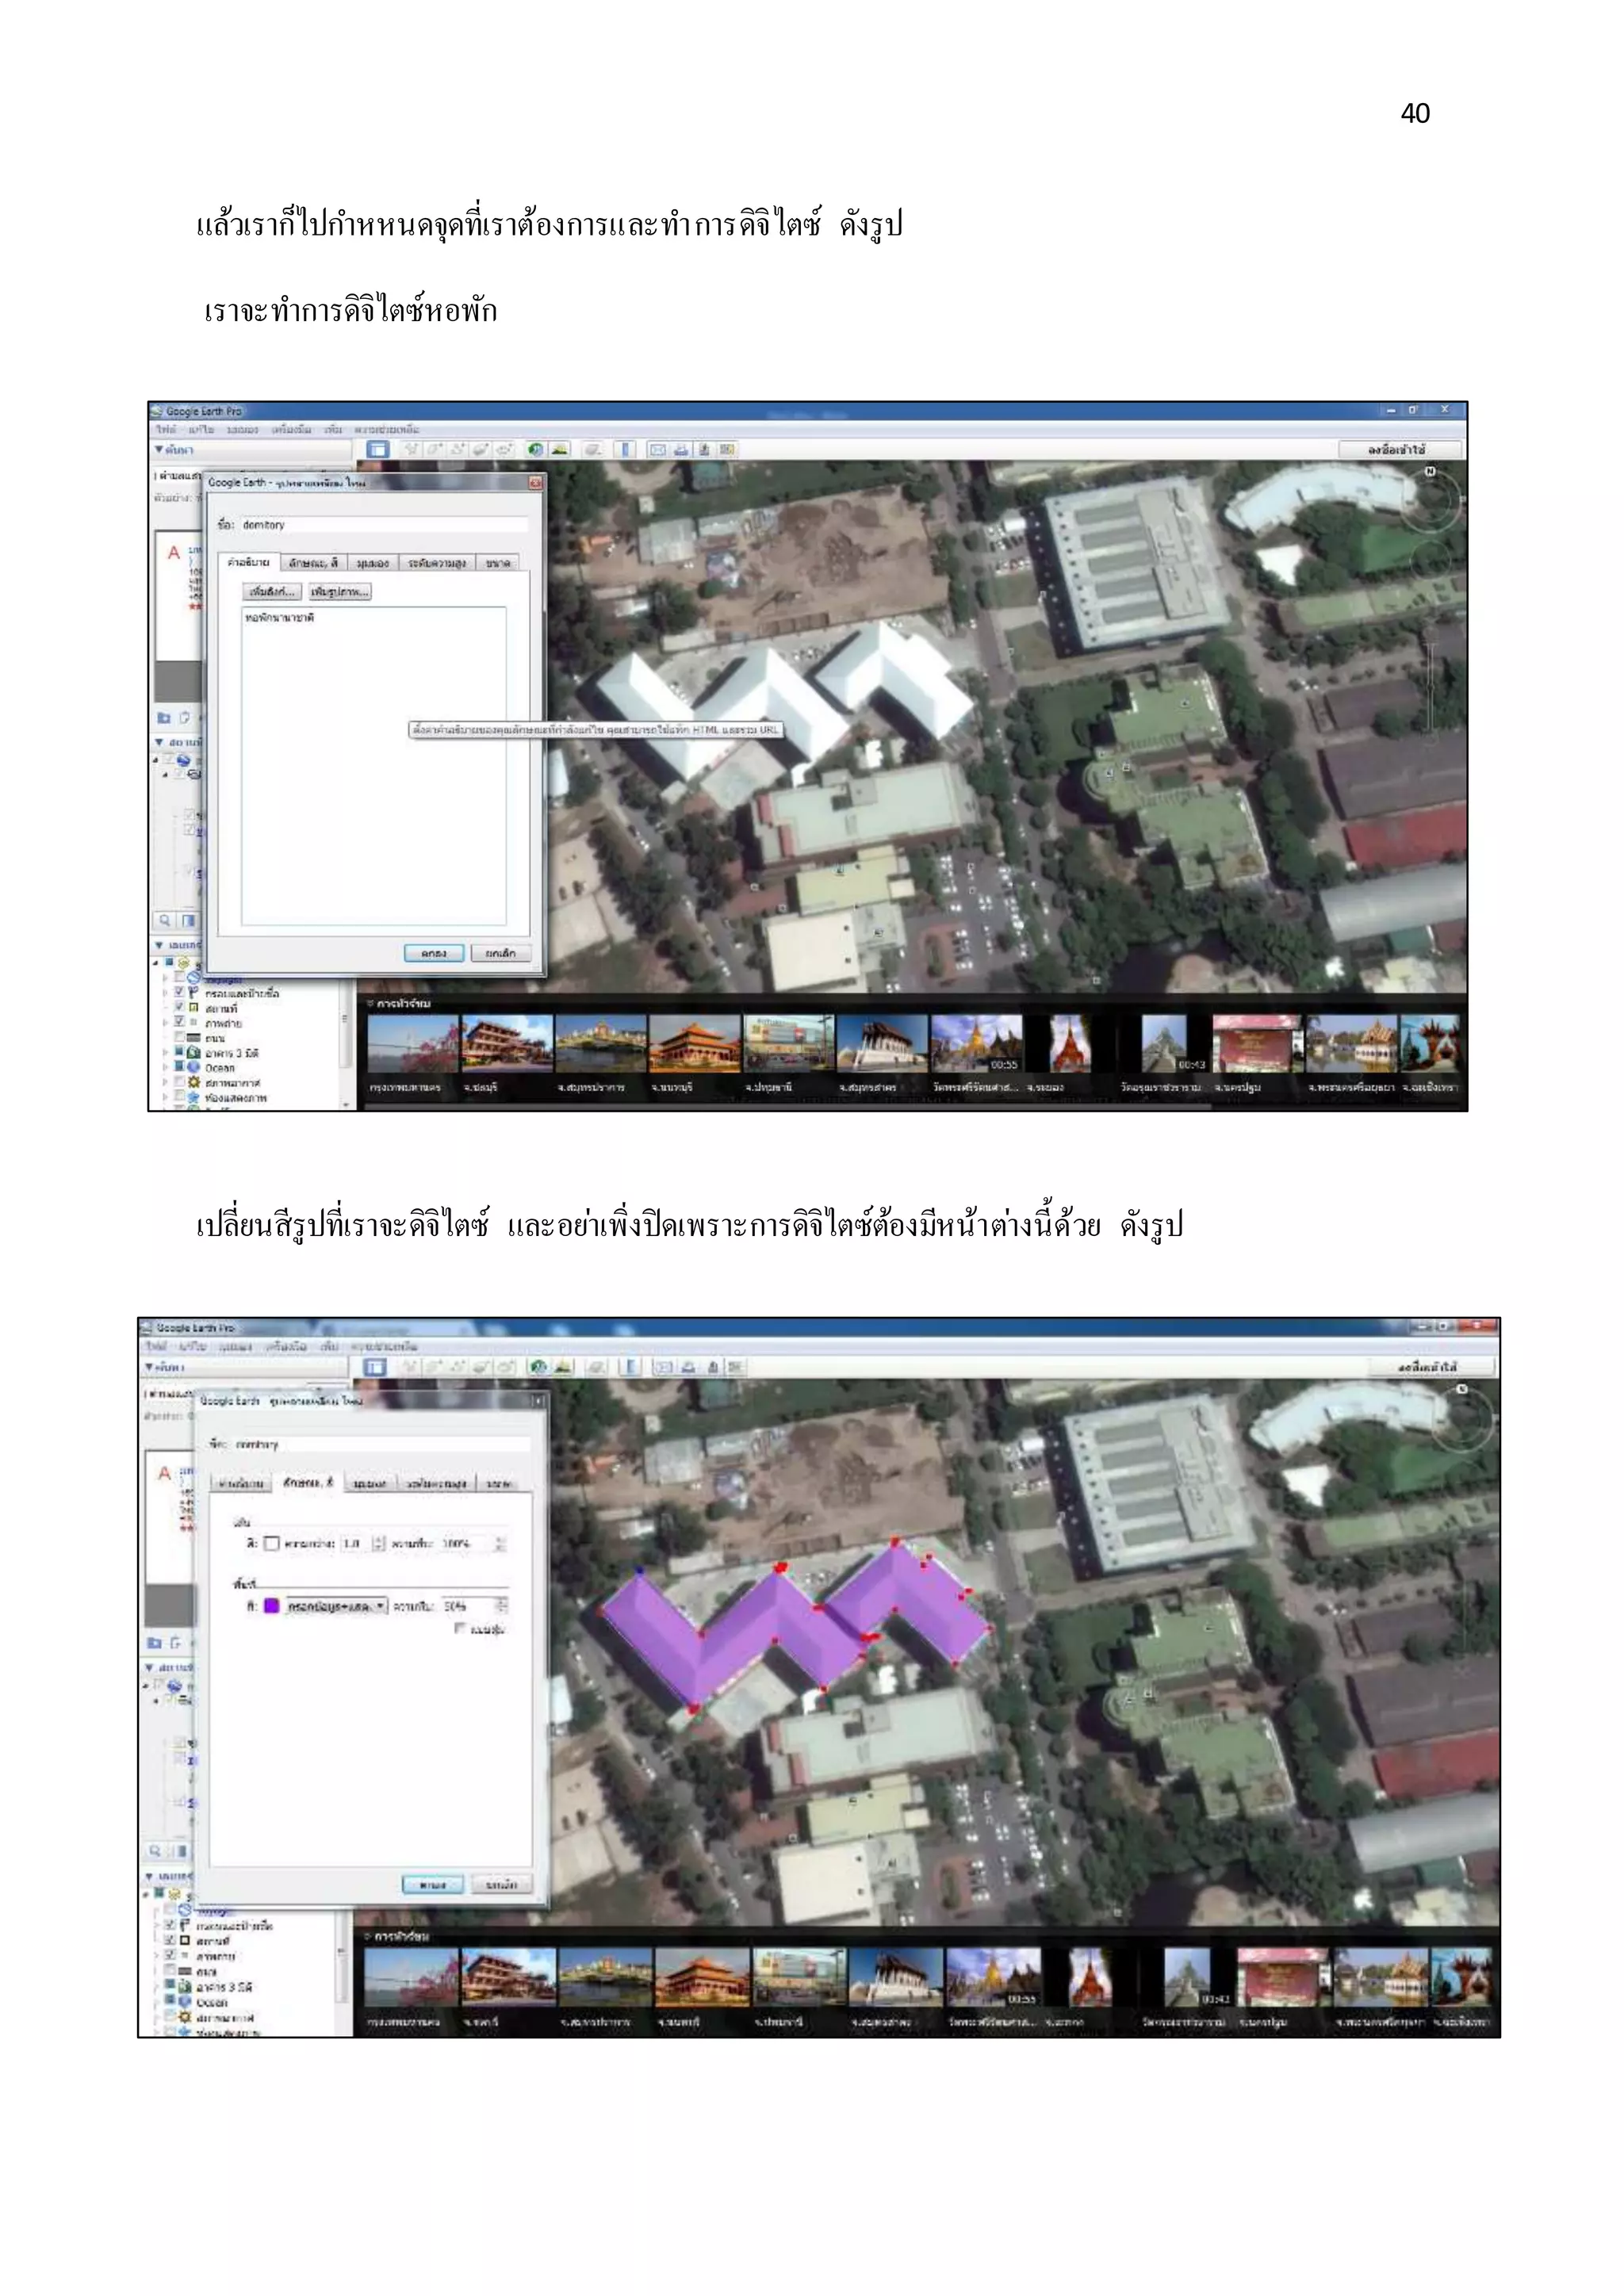Toggle the 3D Buildings layer checkbox, description-tab screenshot
This screenshot has width=1624, height=2296.
[179, 1053]
